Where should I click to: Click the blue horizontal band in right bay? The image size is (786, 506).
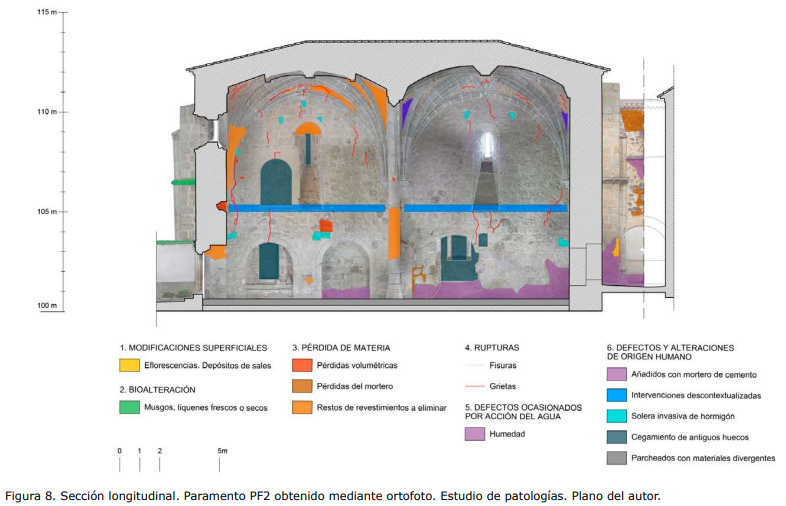pos(486,208)
